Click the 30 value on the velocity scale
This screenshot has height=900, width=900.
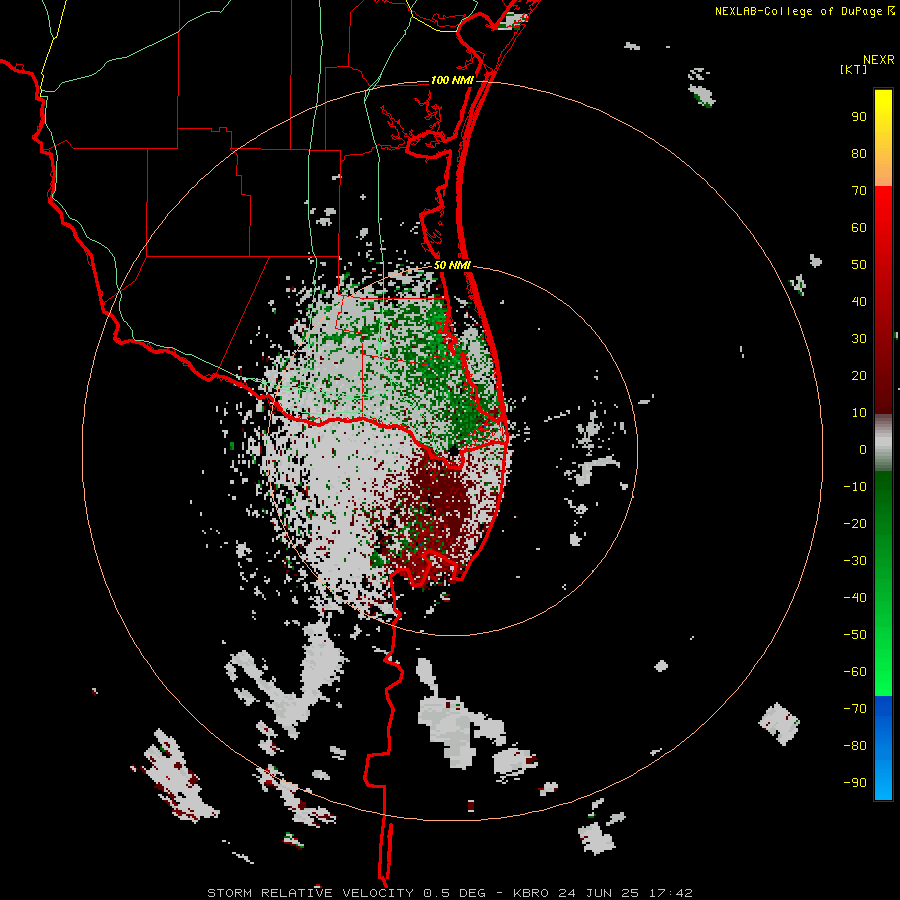[x=859, y=339]
